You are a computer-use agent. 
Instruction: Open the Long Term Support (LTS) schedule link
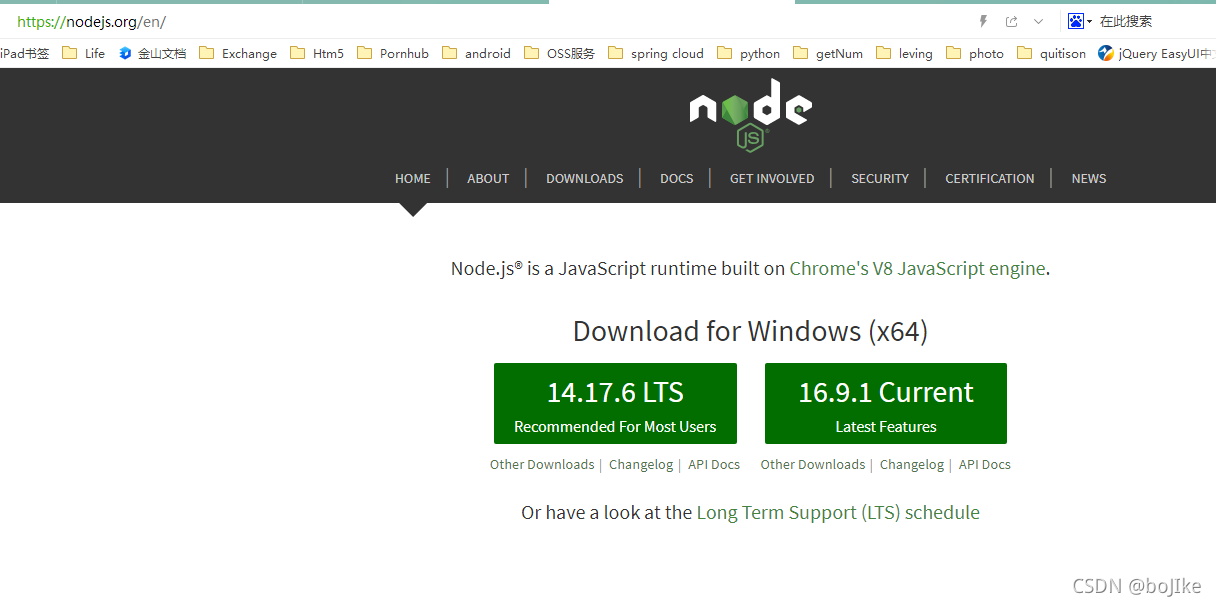click(x=838, y=512)
